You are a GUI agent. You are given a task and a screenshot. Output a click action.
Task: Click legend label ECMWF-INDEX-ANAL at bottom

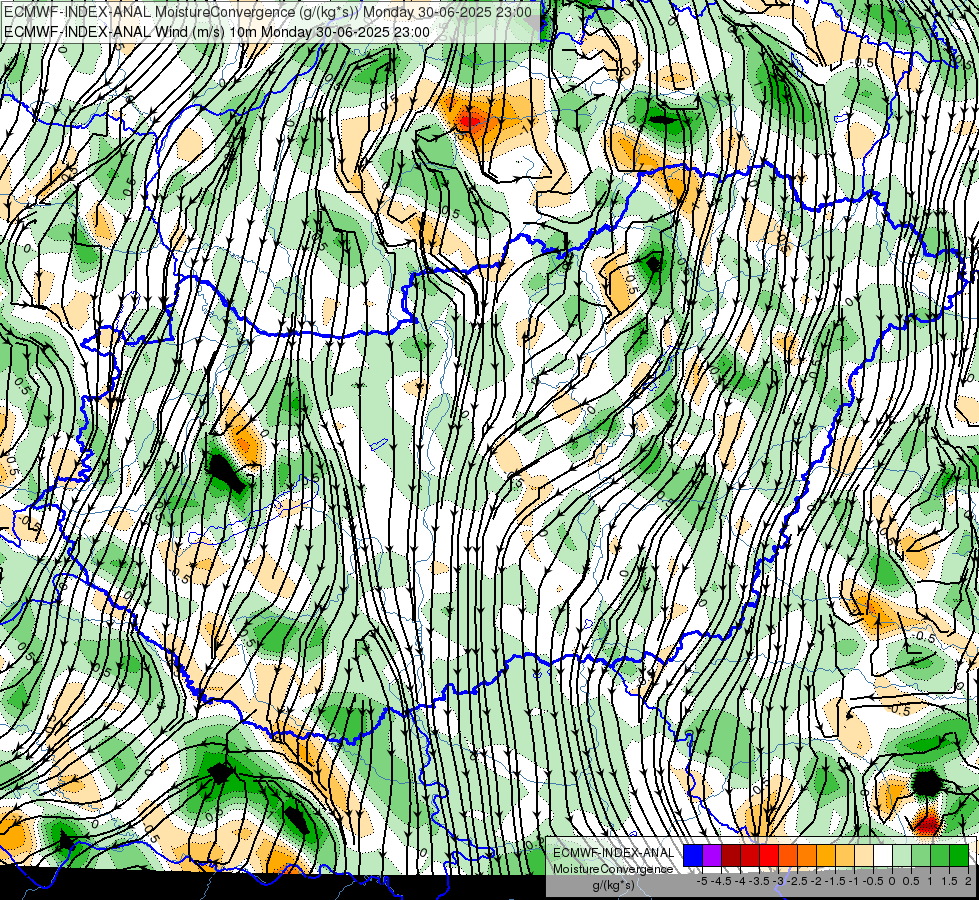pyautogui.click(x=614, y=853)
